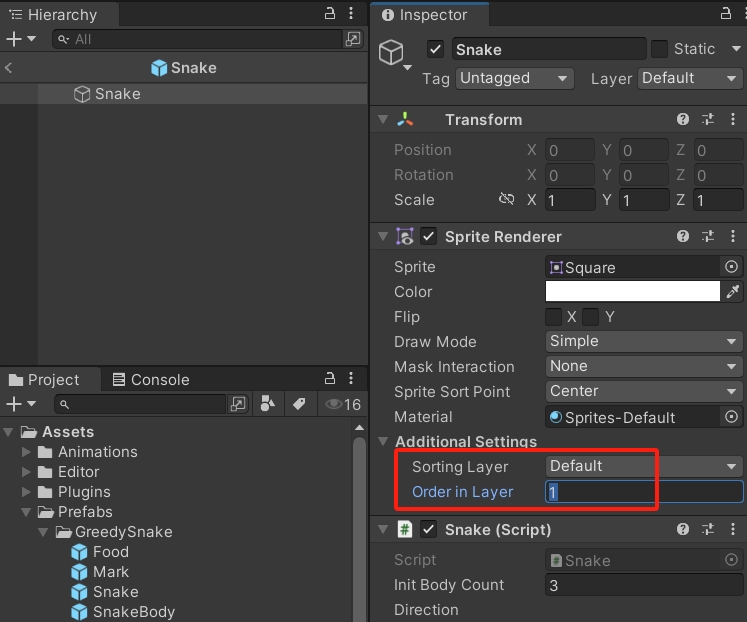
Task: Lock the Project panel
Action: coord(330,379)
